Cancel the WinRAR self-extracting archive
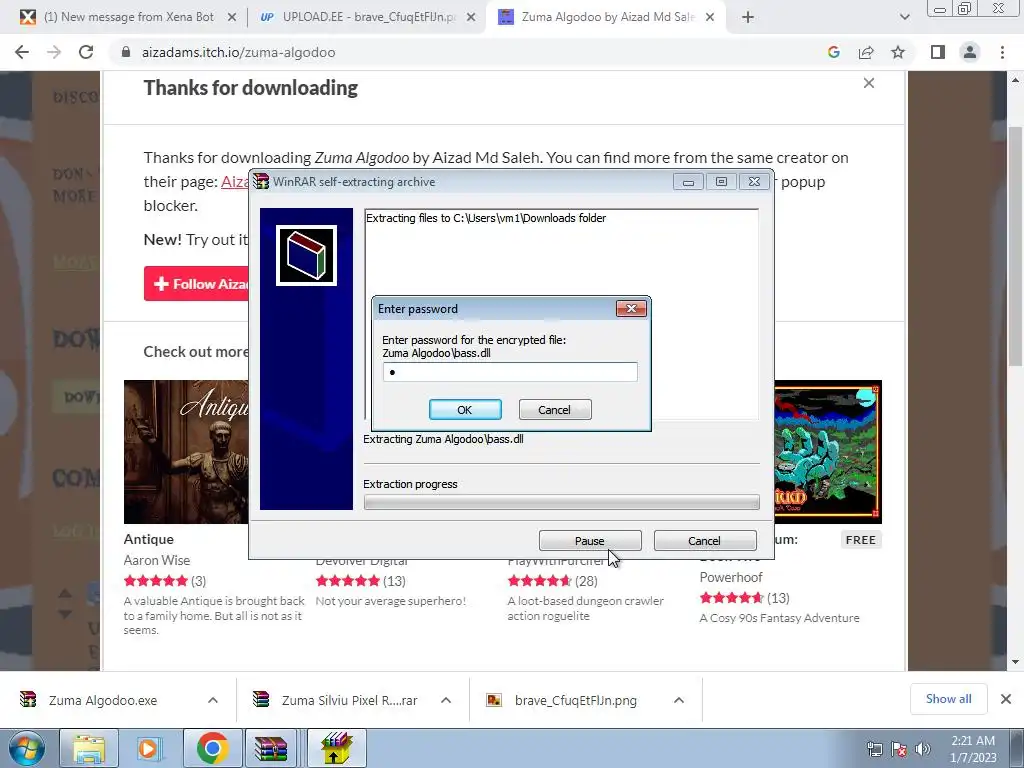Screen dimensions: 1024x768 pyautogui.click(x=705, y=541)
